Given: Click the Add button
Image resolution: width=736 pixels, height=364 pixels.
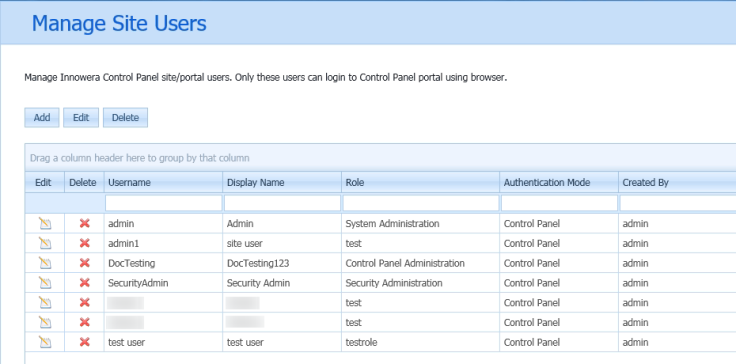Looking at the screenshot, I should click(42, 117).
